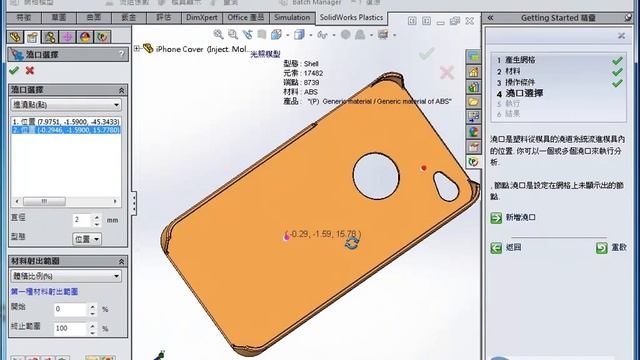The width and height of the screenshot is (640, 360).
Task: Click Section View icon in view toolbar
Action: [x=262, y=35]
